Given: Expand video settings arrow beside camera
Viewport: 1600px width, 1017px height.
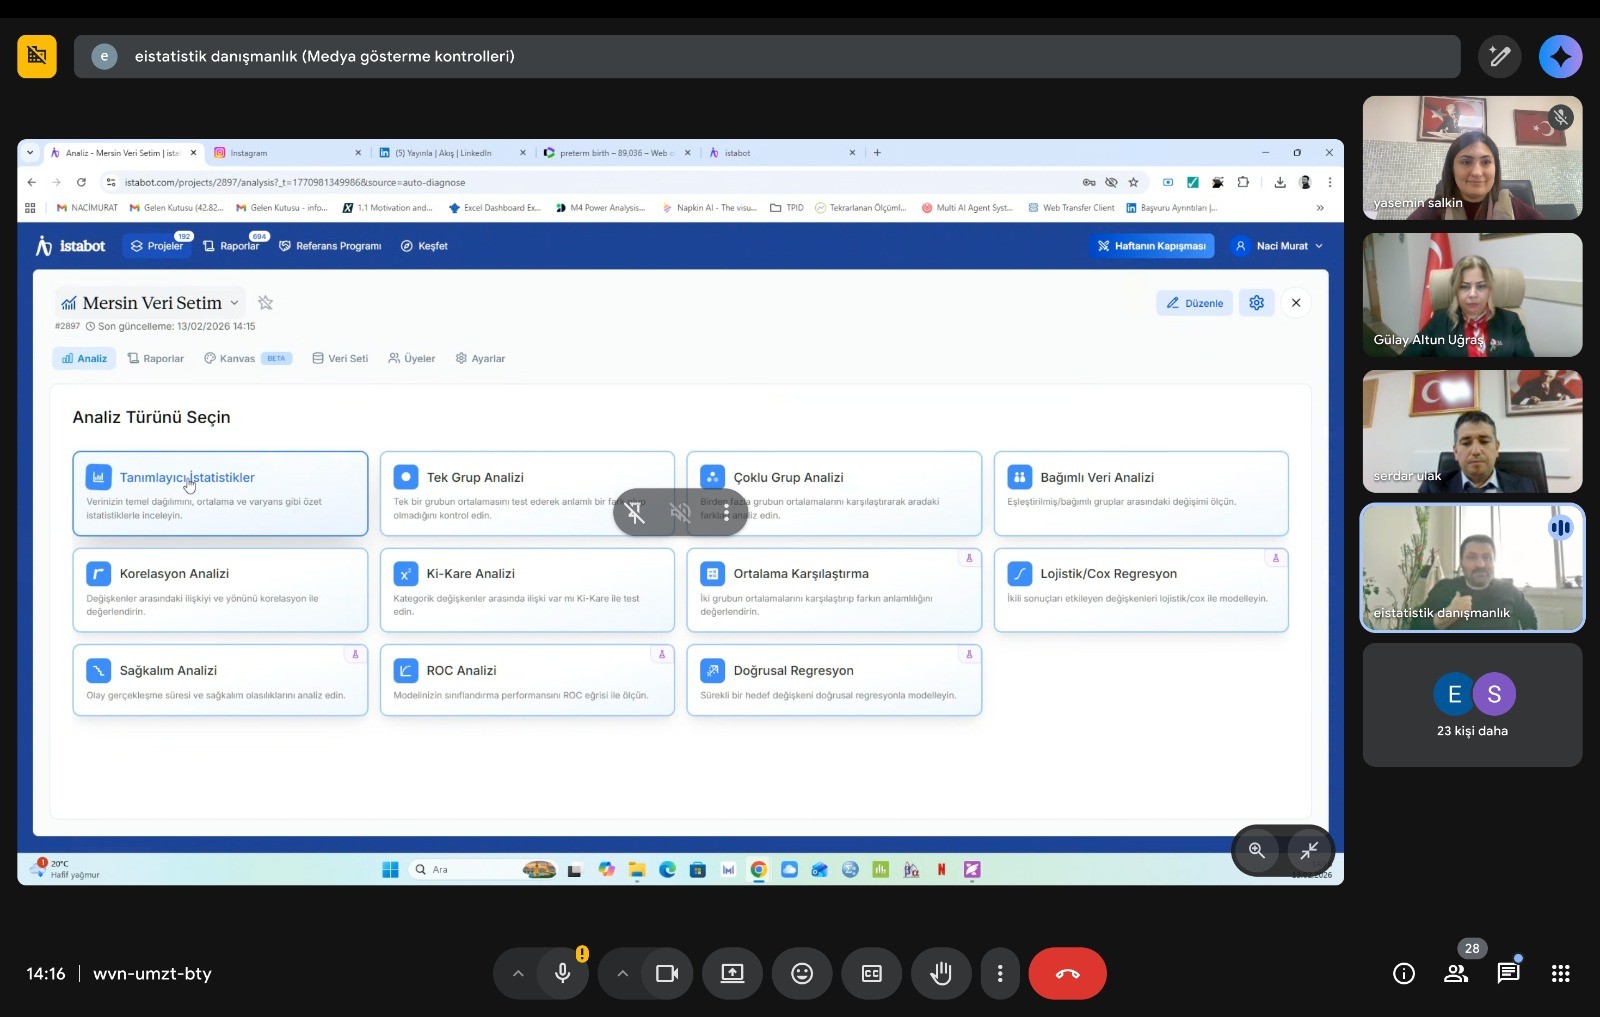Looking at the screenshot, I should point(622,973).
